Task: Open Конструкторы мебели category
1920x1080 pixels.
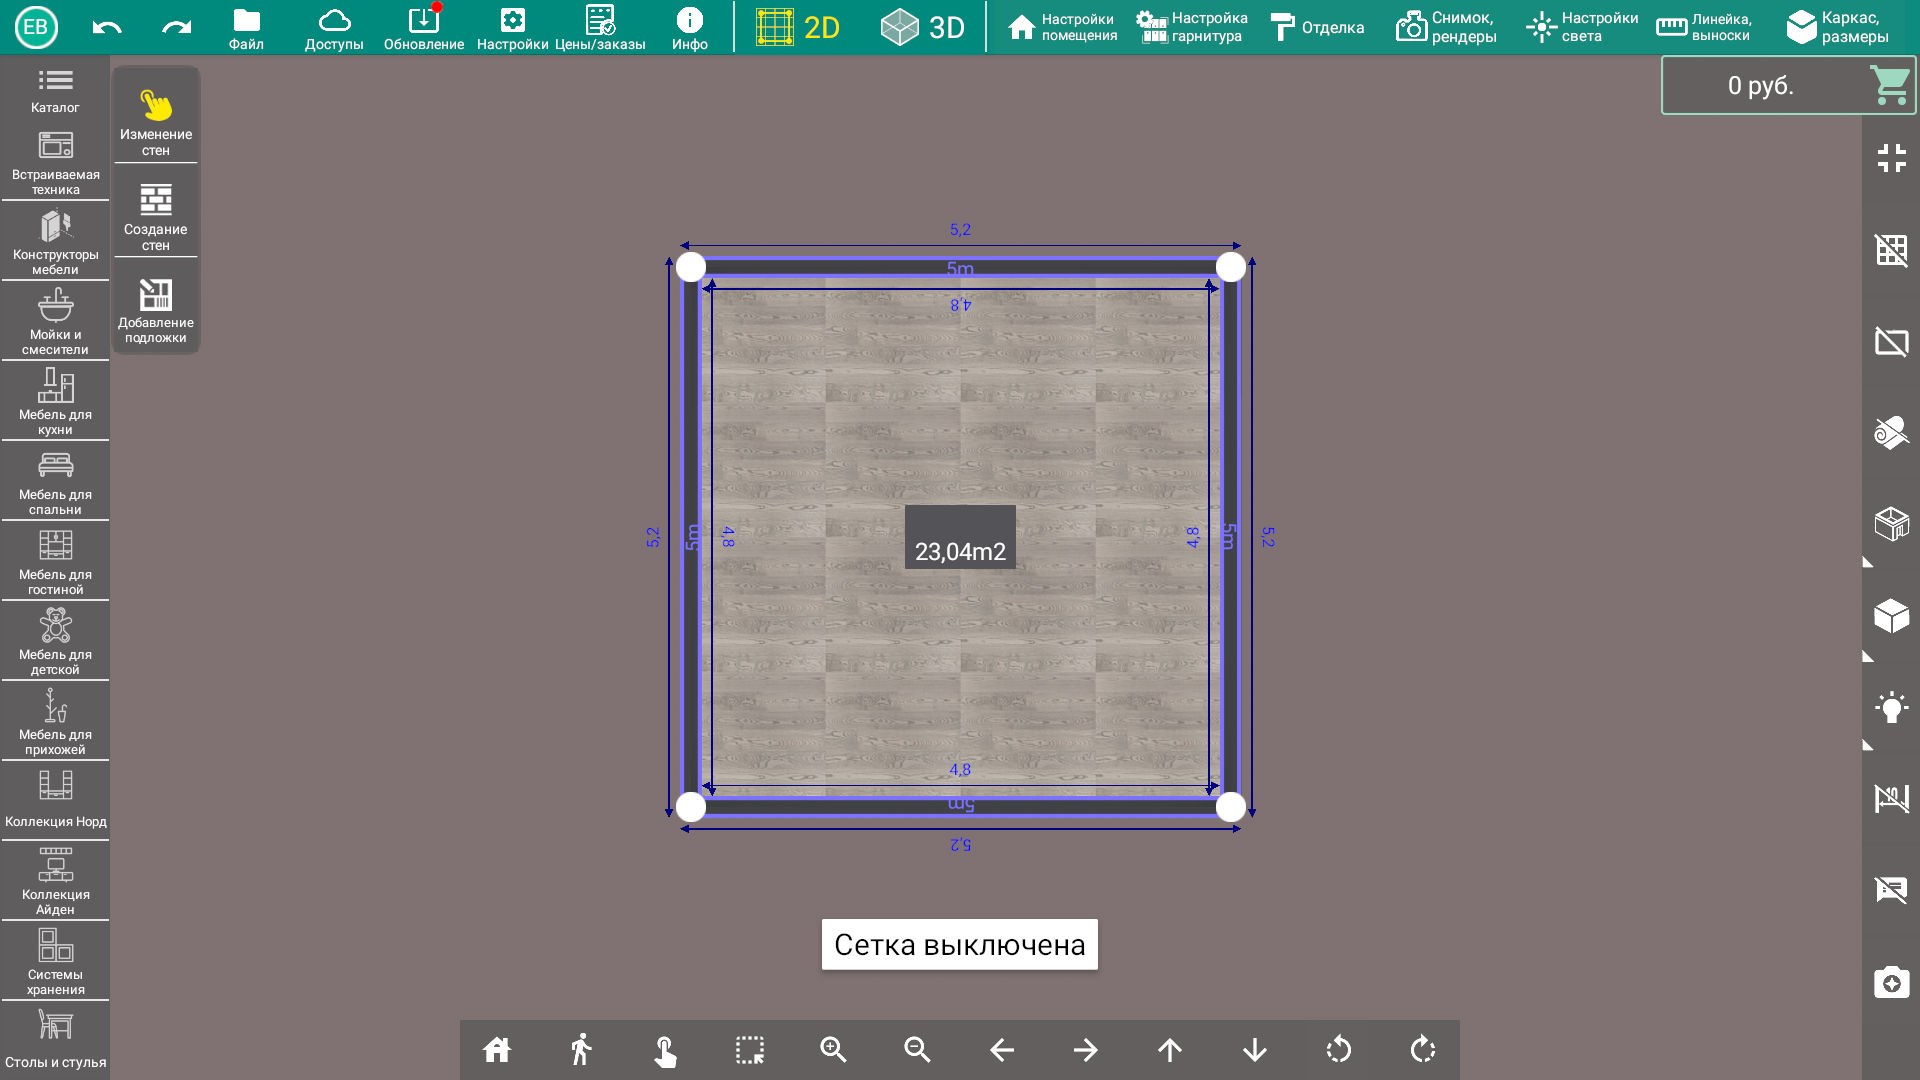Action: coord(55,241)
